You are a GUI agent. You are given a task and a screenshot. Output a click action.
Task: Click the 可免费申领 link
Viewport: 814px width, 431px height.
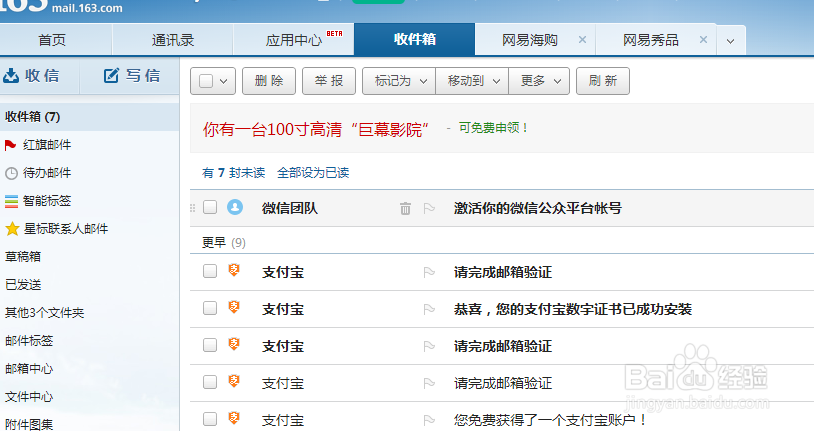pyautogui.click(x=493, y=128)
